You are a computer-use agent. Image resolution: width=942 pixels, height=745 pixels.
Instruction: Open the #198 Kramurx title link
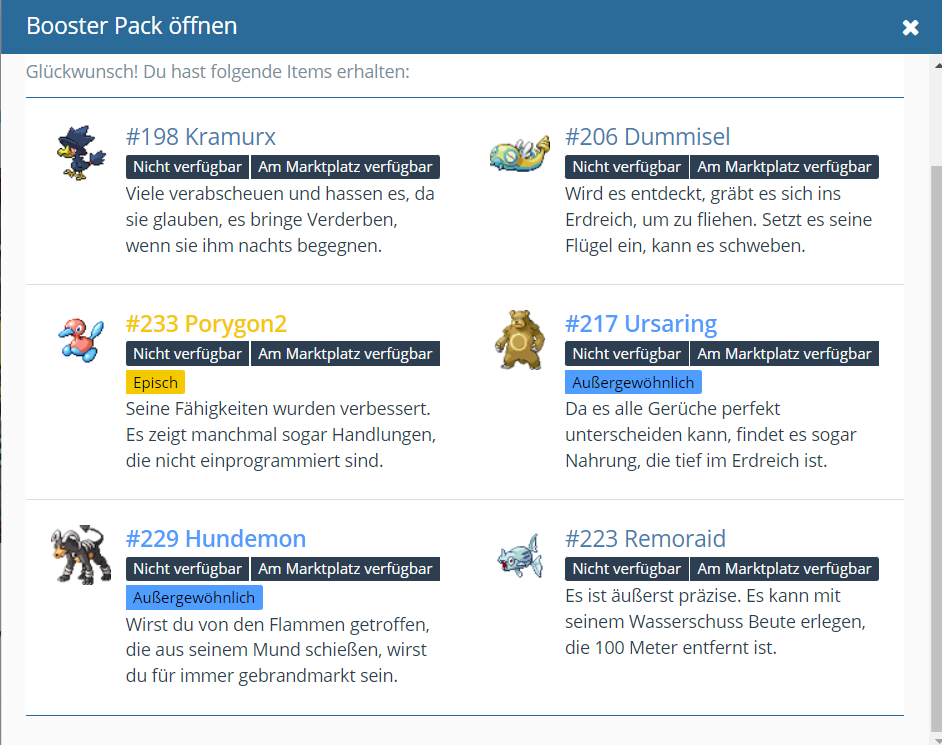click(201, 137)
